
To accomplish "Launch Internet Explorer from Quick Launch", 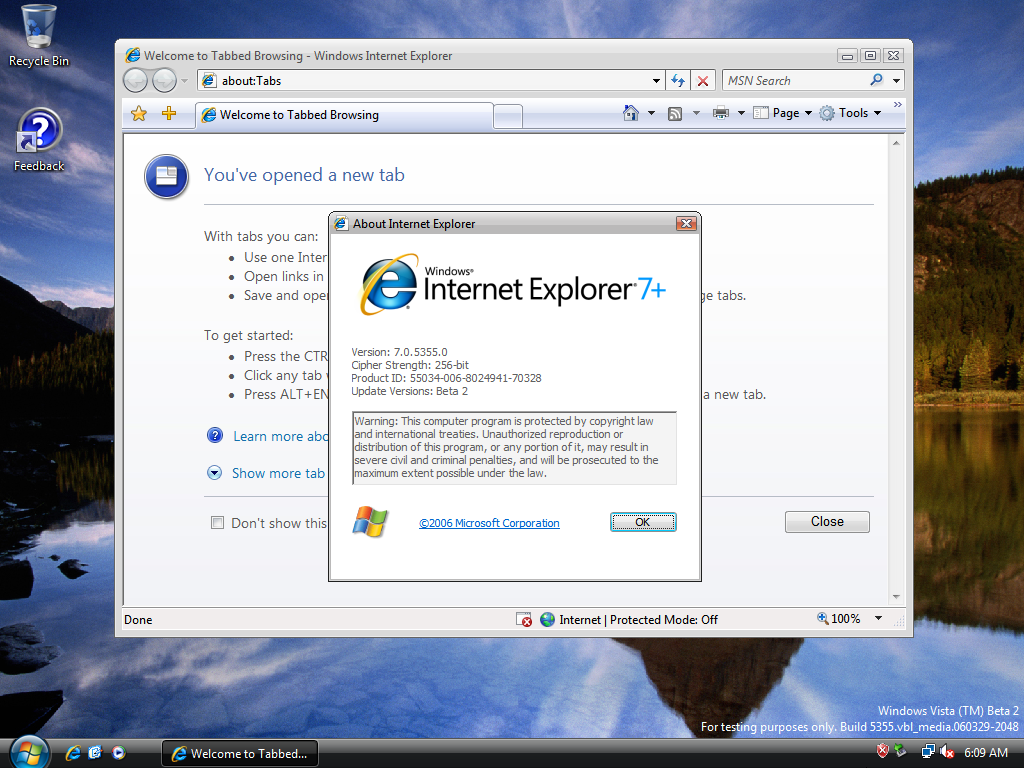I will pos(73,752).
